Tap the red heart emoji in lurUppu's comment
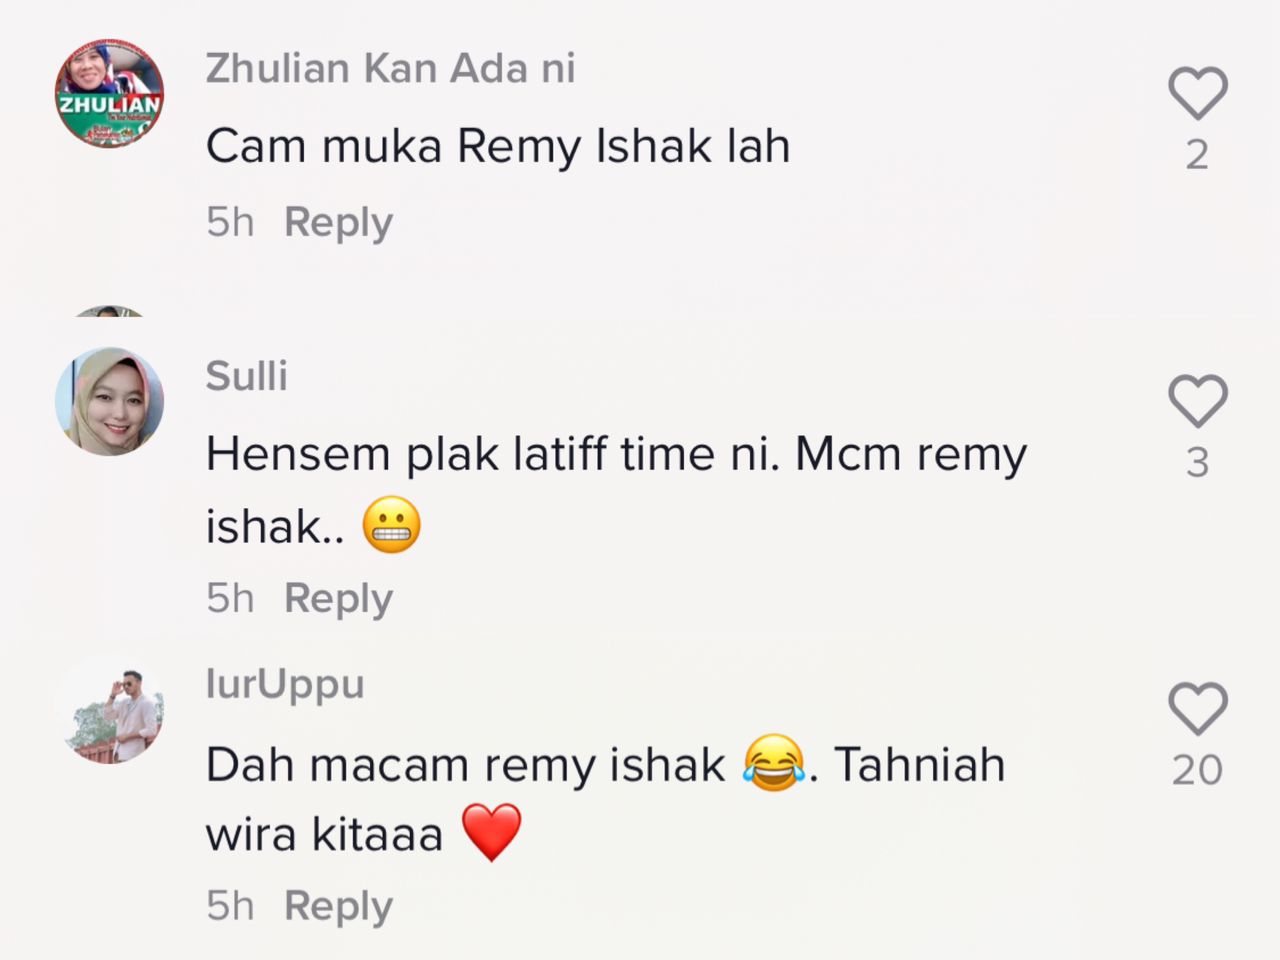 492,833
